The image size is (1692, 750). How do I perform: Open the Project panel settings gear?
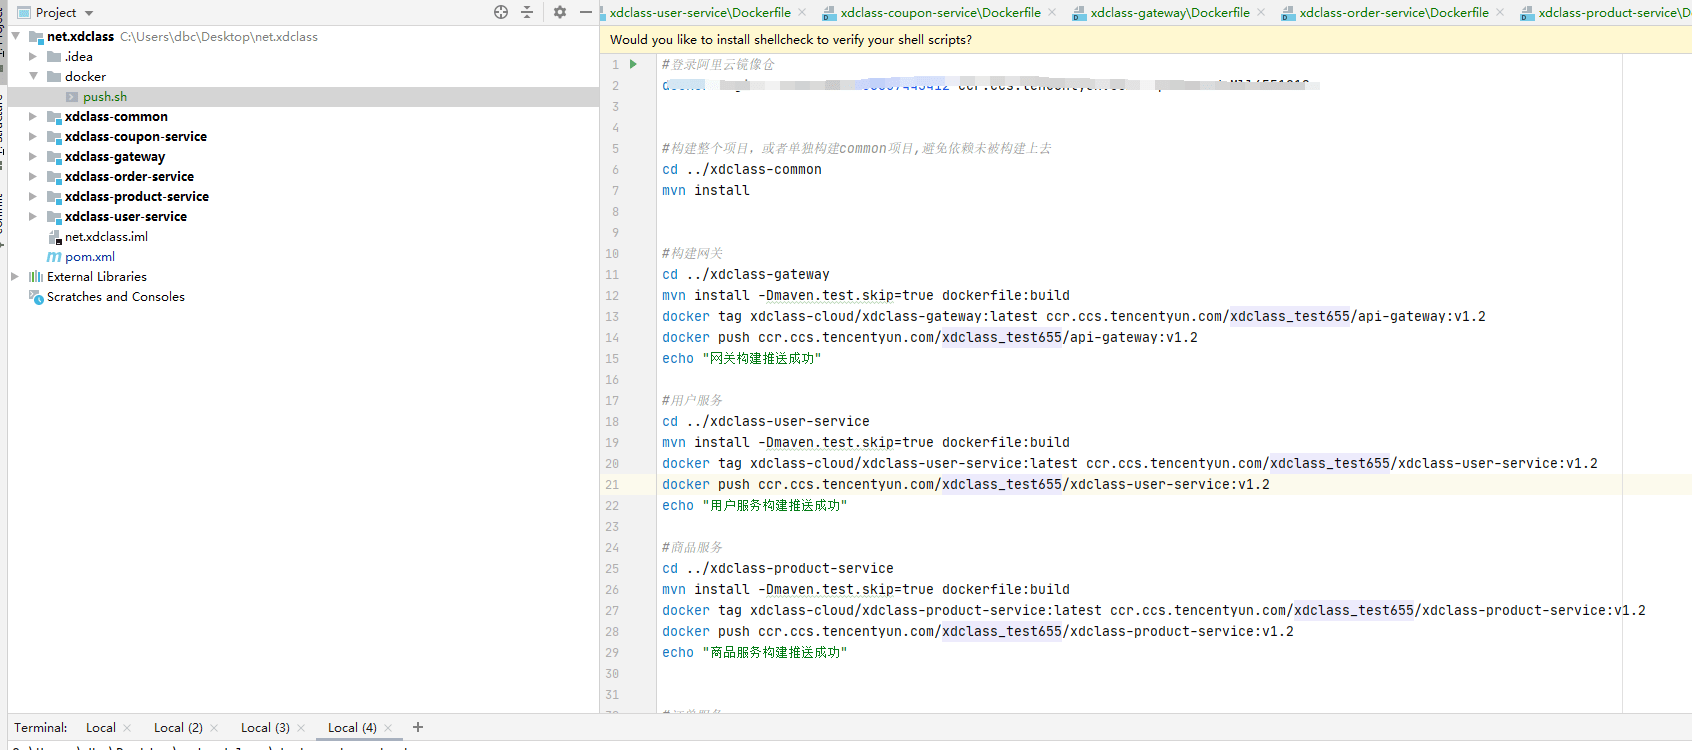pyautogui.click(x=560, y=12)
